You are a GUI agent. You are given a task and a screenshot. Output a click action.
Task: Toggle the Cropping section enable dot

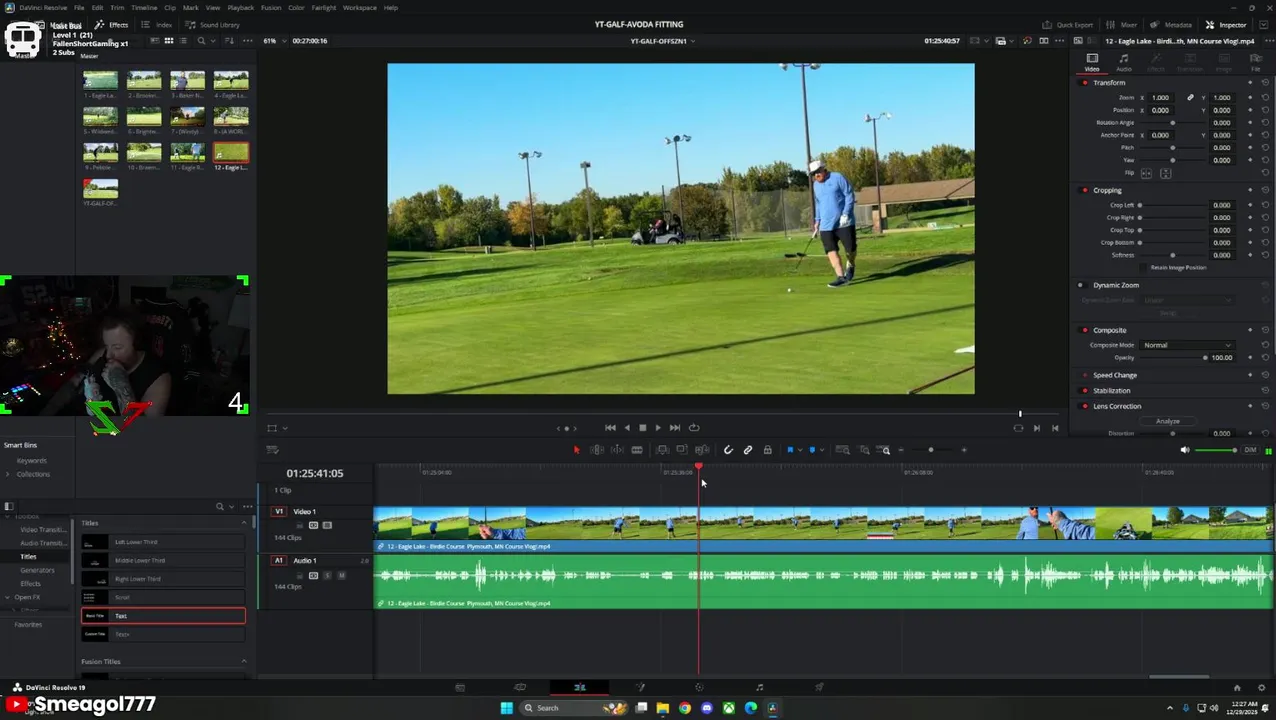tap(1085, 190)
